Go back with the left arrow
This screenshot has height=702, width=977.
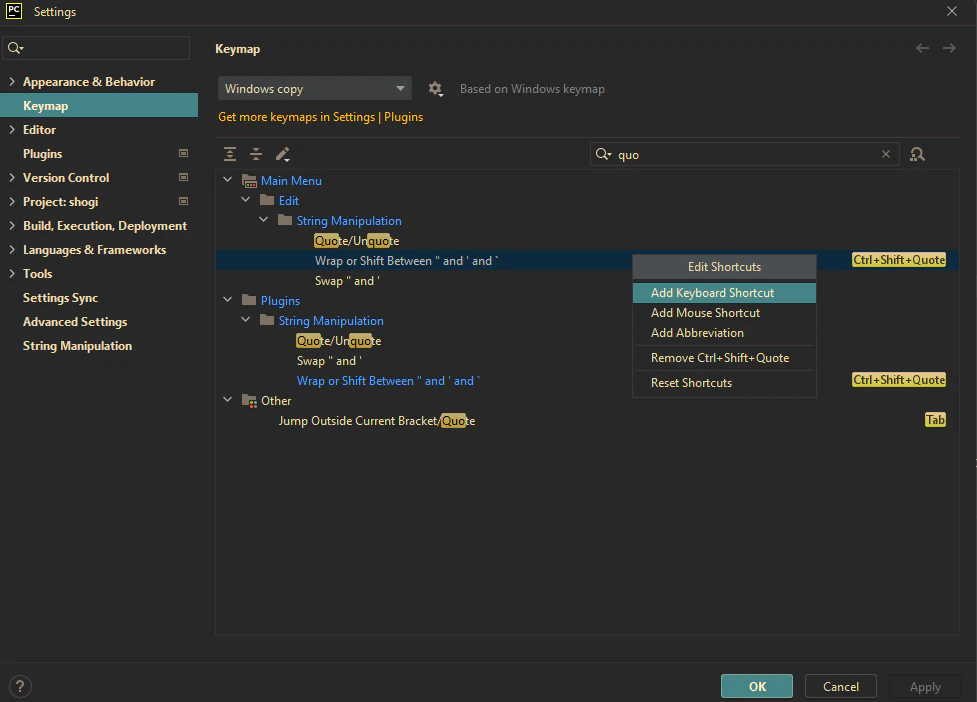(922, 48)
